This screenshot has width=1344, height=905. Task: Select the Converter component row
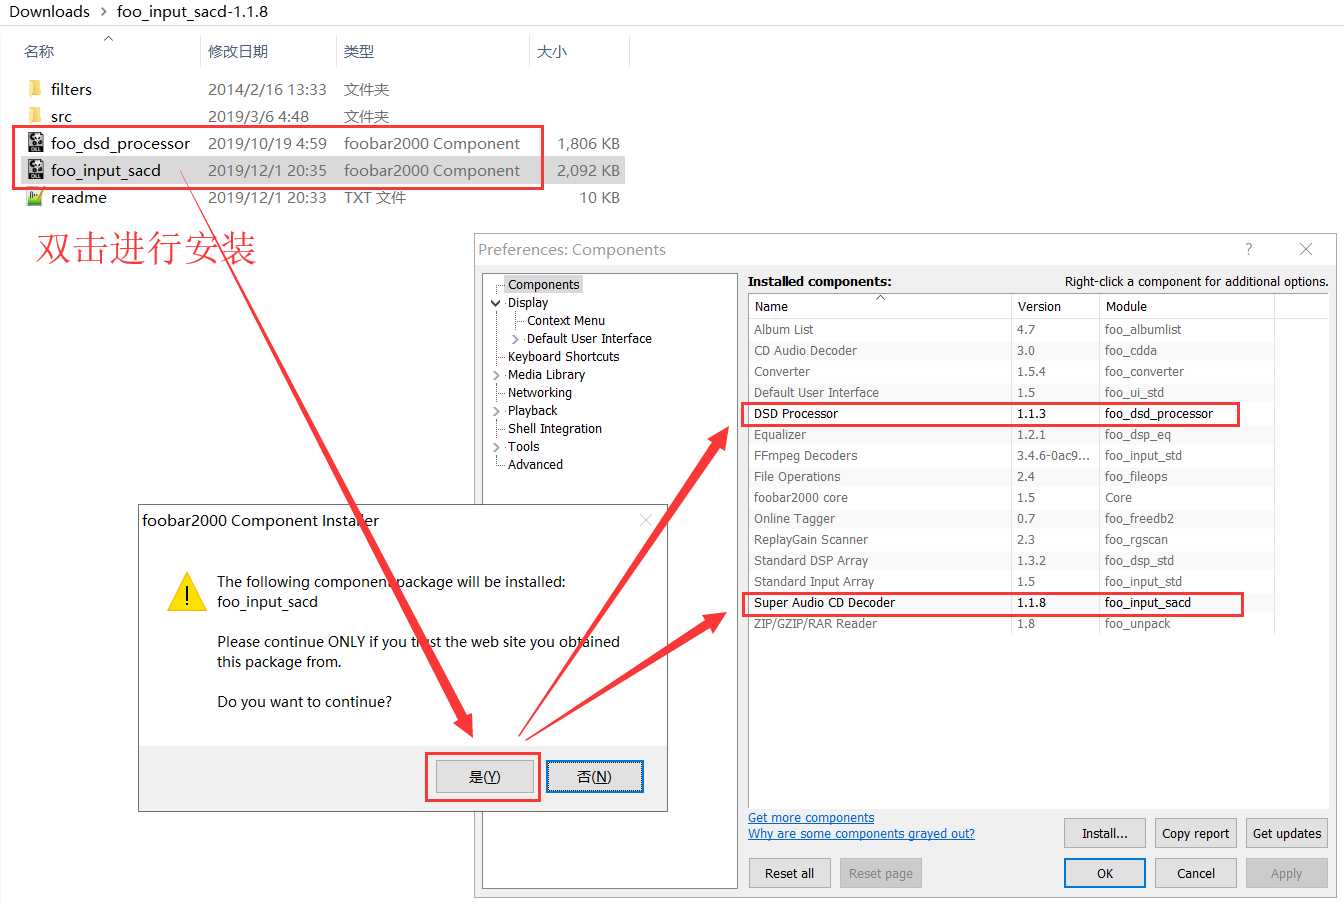click(1011, 371)
